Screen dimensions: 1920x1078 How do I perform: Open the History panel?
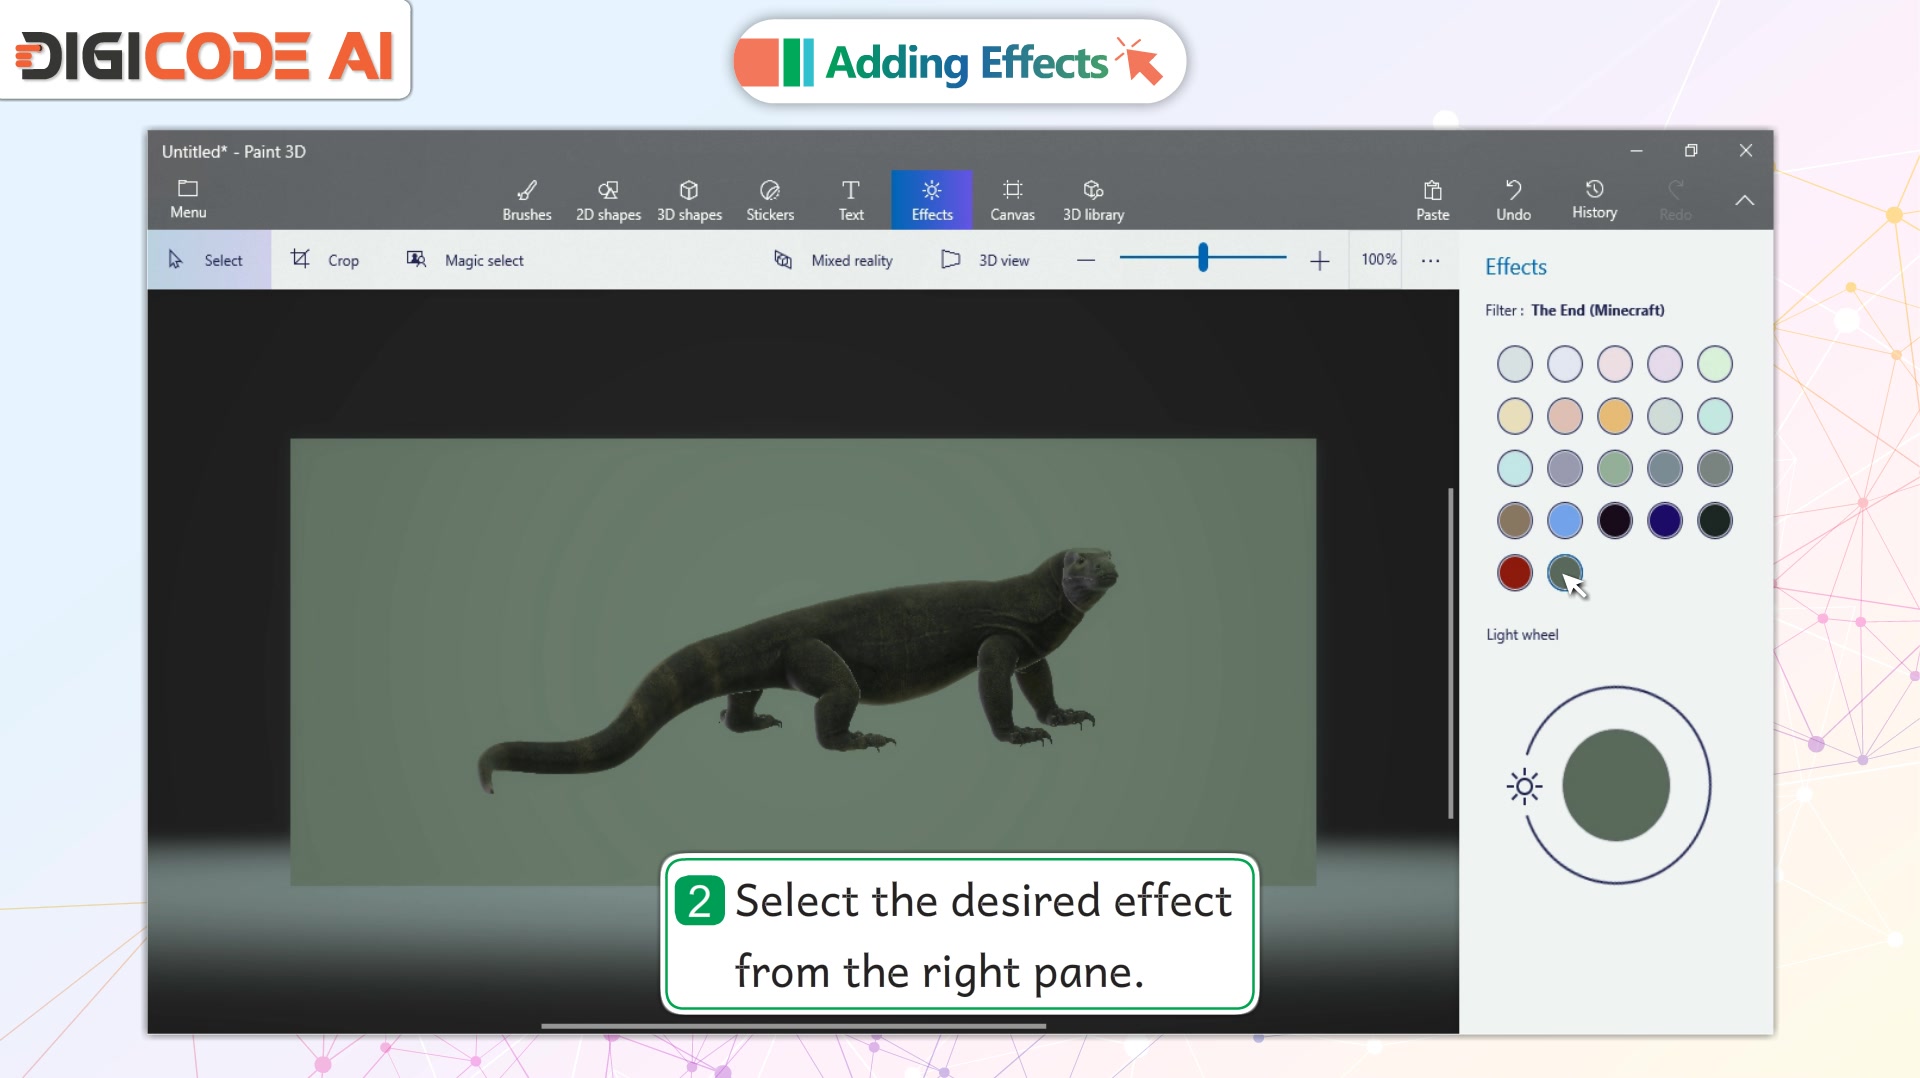point(1594,199)
